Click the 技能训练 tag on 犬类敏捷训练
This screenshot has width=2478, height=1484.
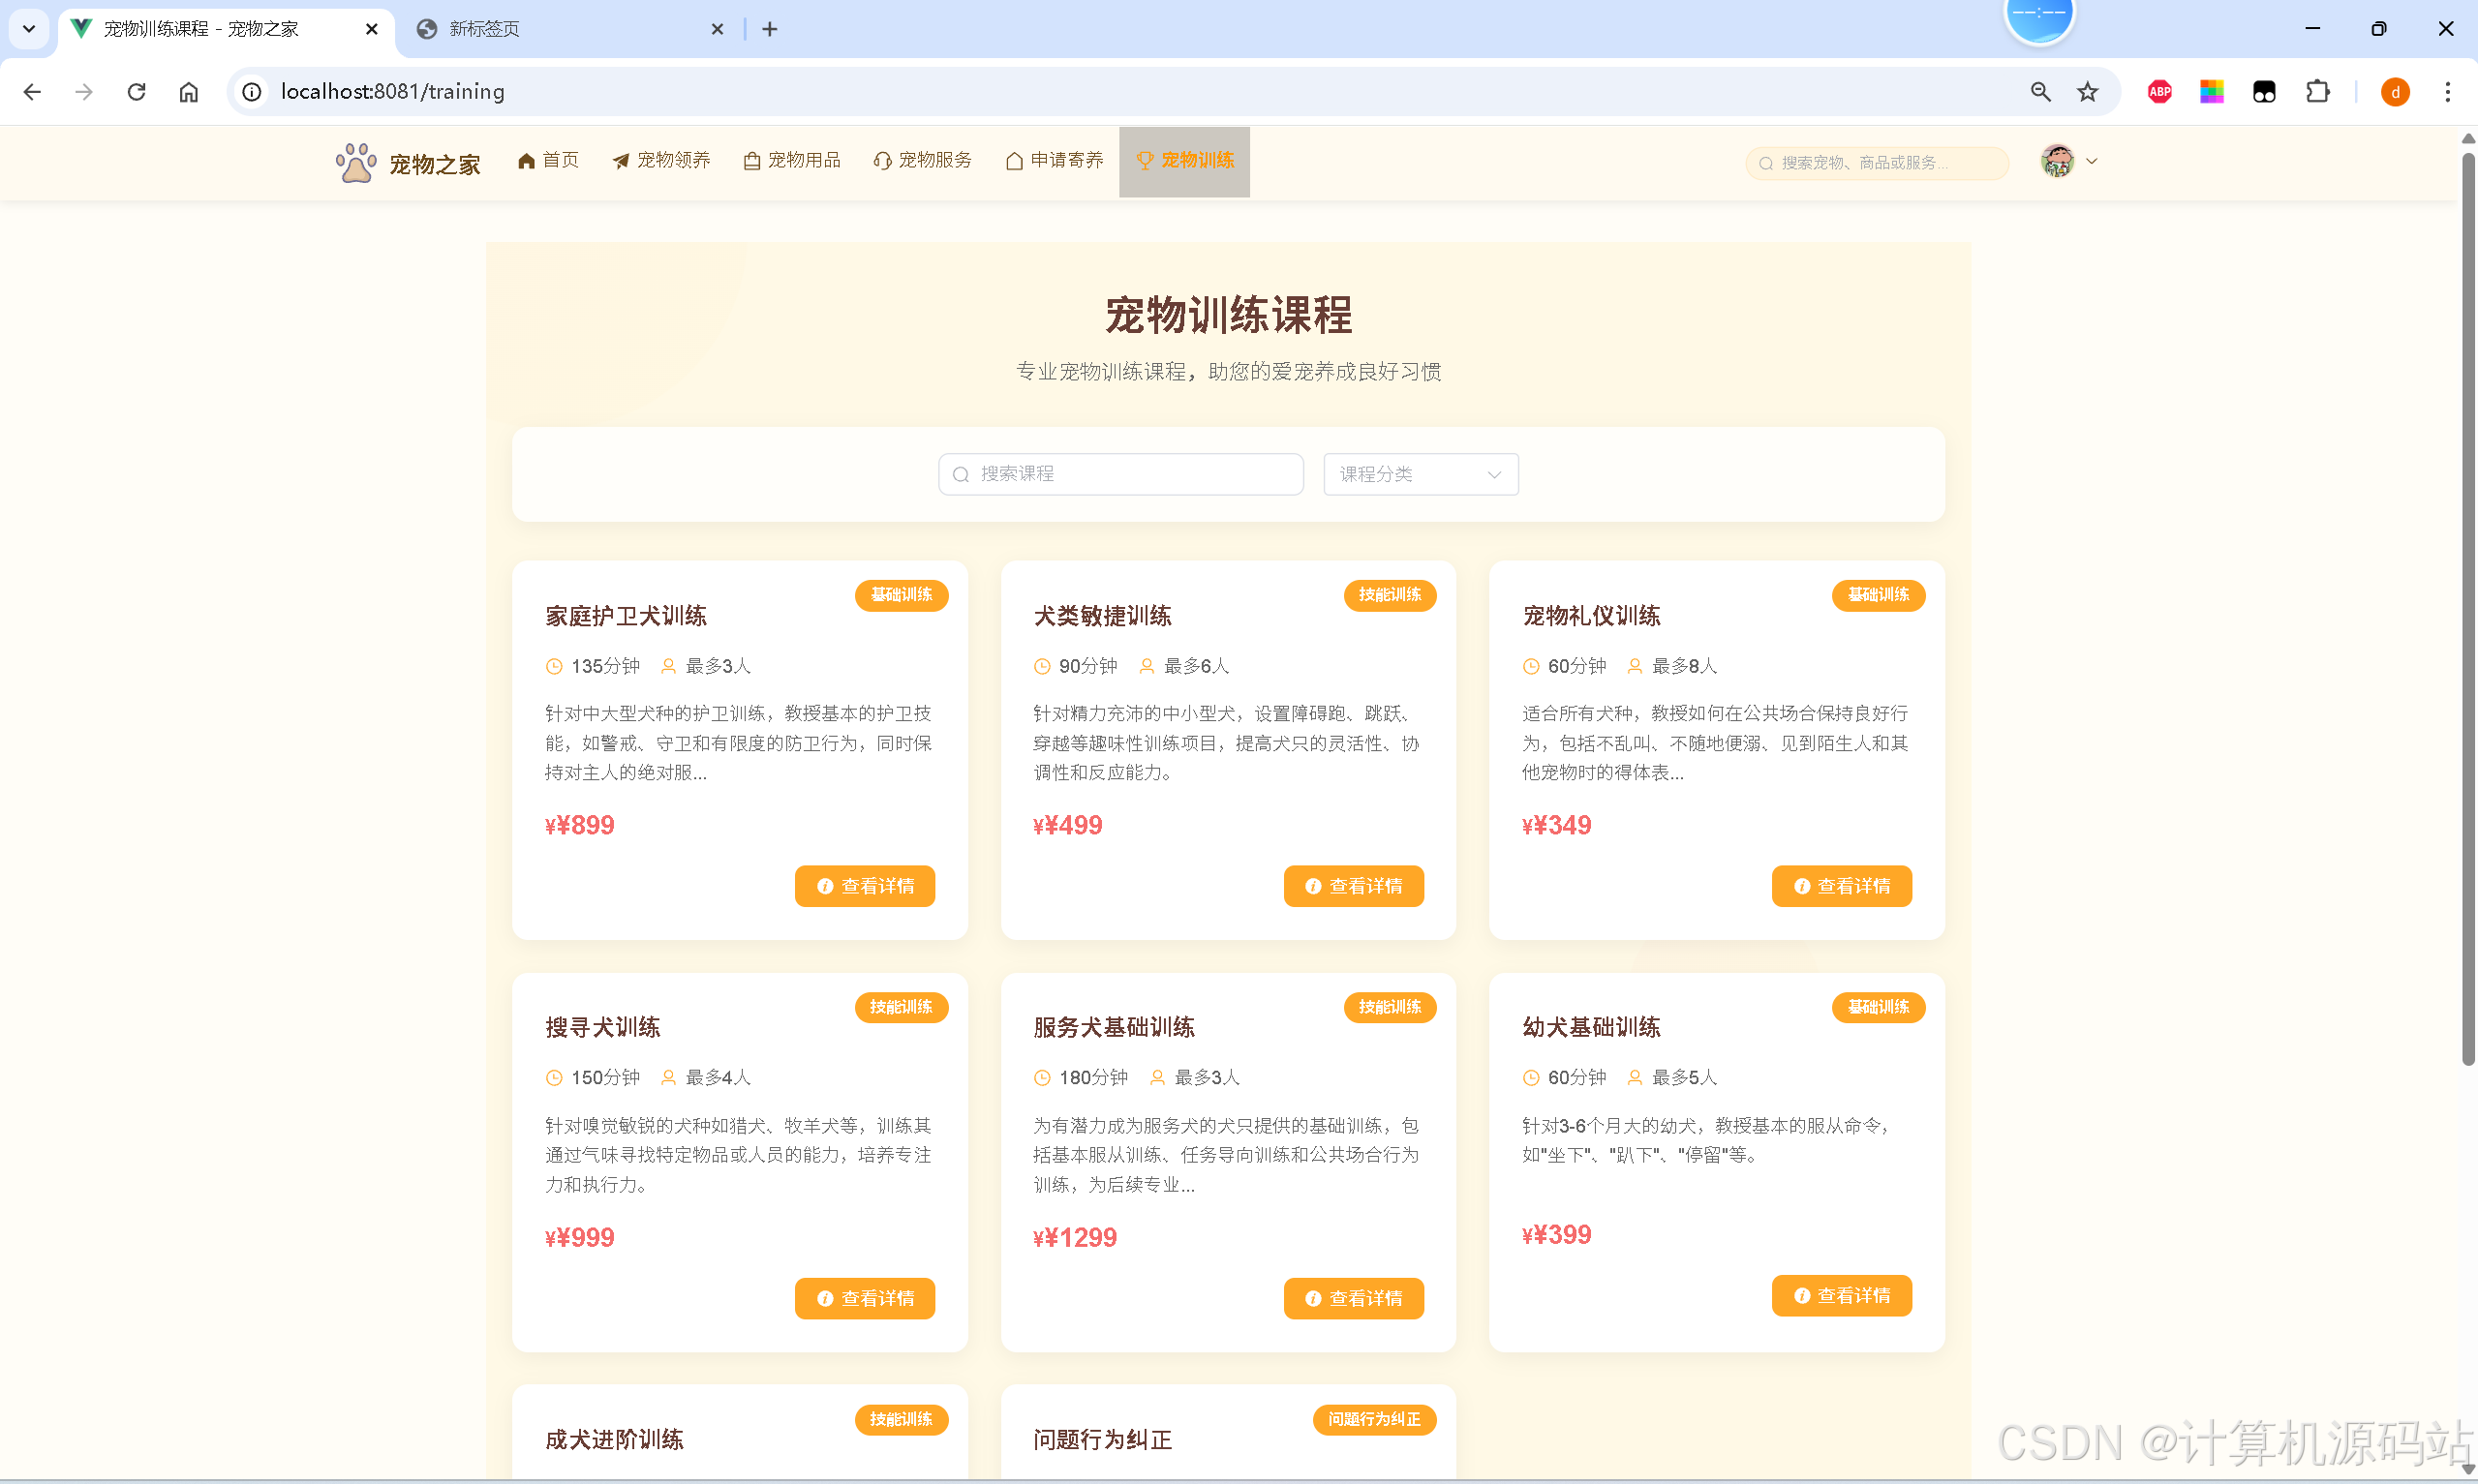click(1389, 595)
